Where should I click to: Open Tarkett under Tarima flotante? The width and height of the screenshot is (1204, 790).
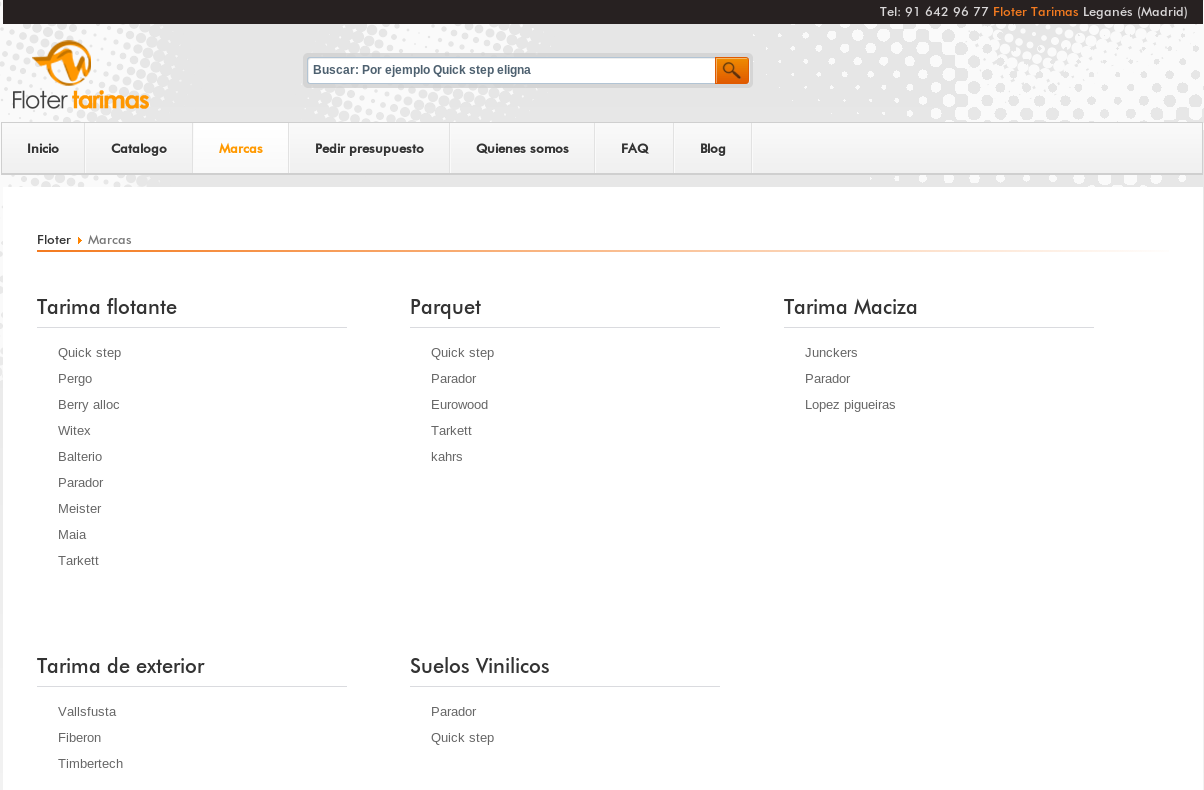[x=78, y=561]
